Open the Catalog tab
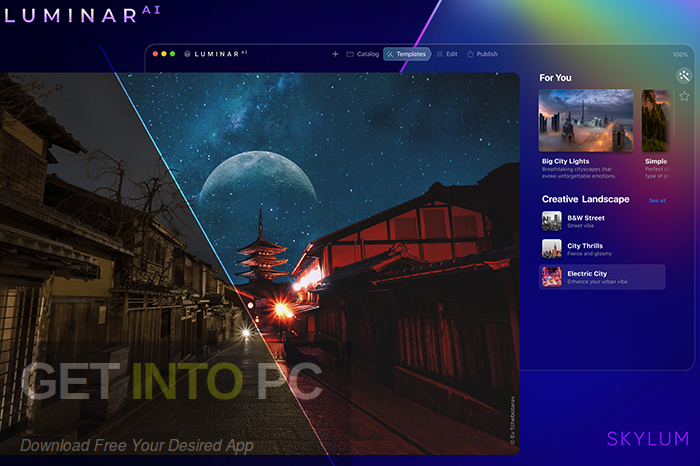This screenshot has height=466, width=700. click(362, 54)
